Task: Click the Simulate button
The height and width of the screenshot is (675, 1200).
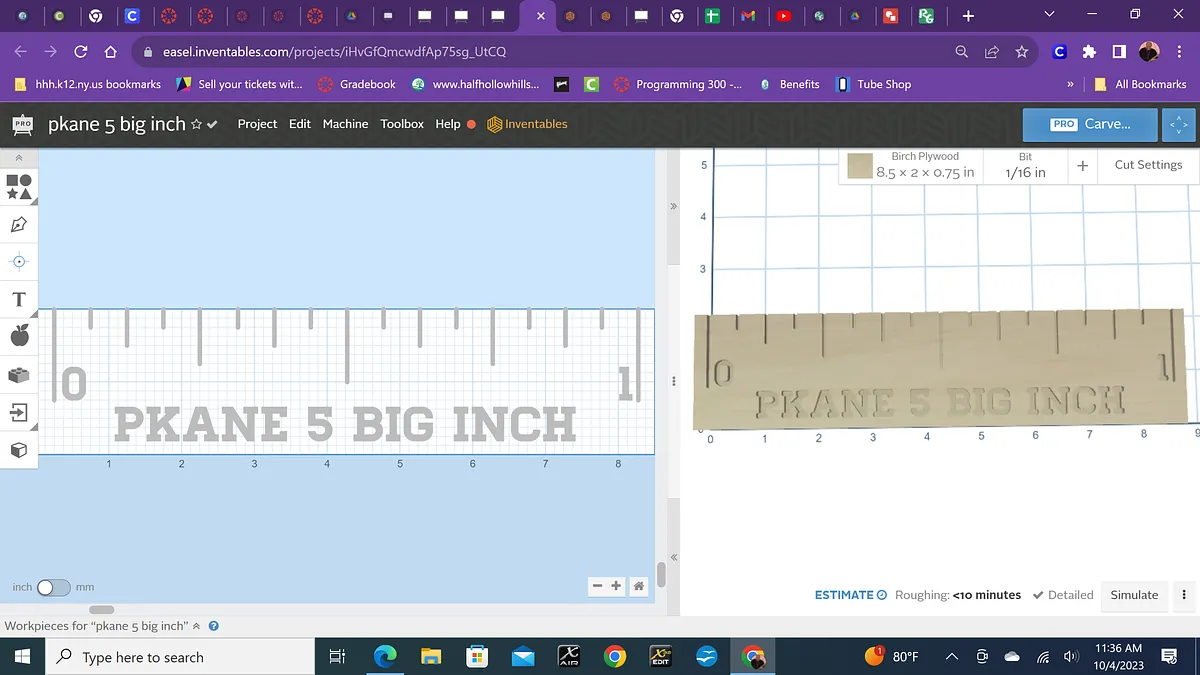Action: coord(1134,595)
